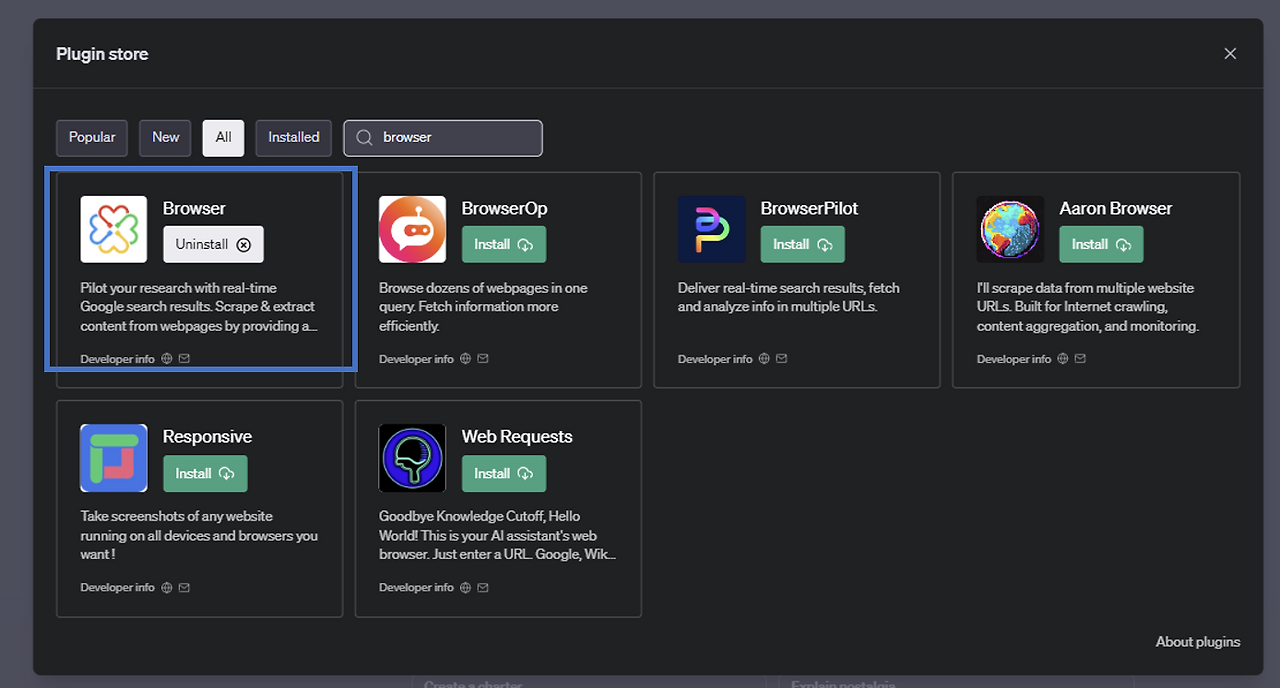Open Aaron Browser developer website globe
This screenshot has width=1280, height=688.
(1063, 359)
